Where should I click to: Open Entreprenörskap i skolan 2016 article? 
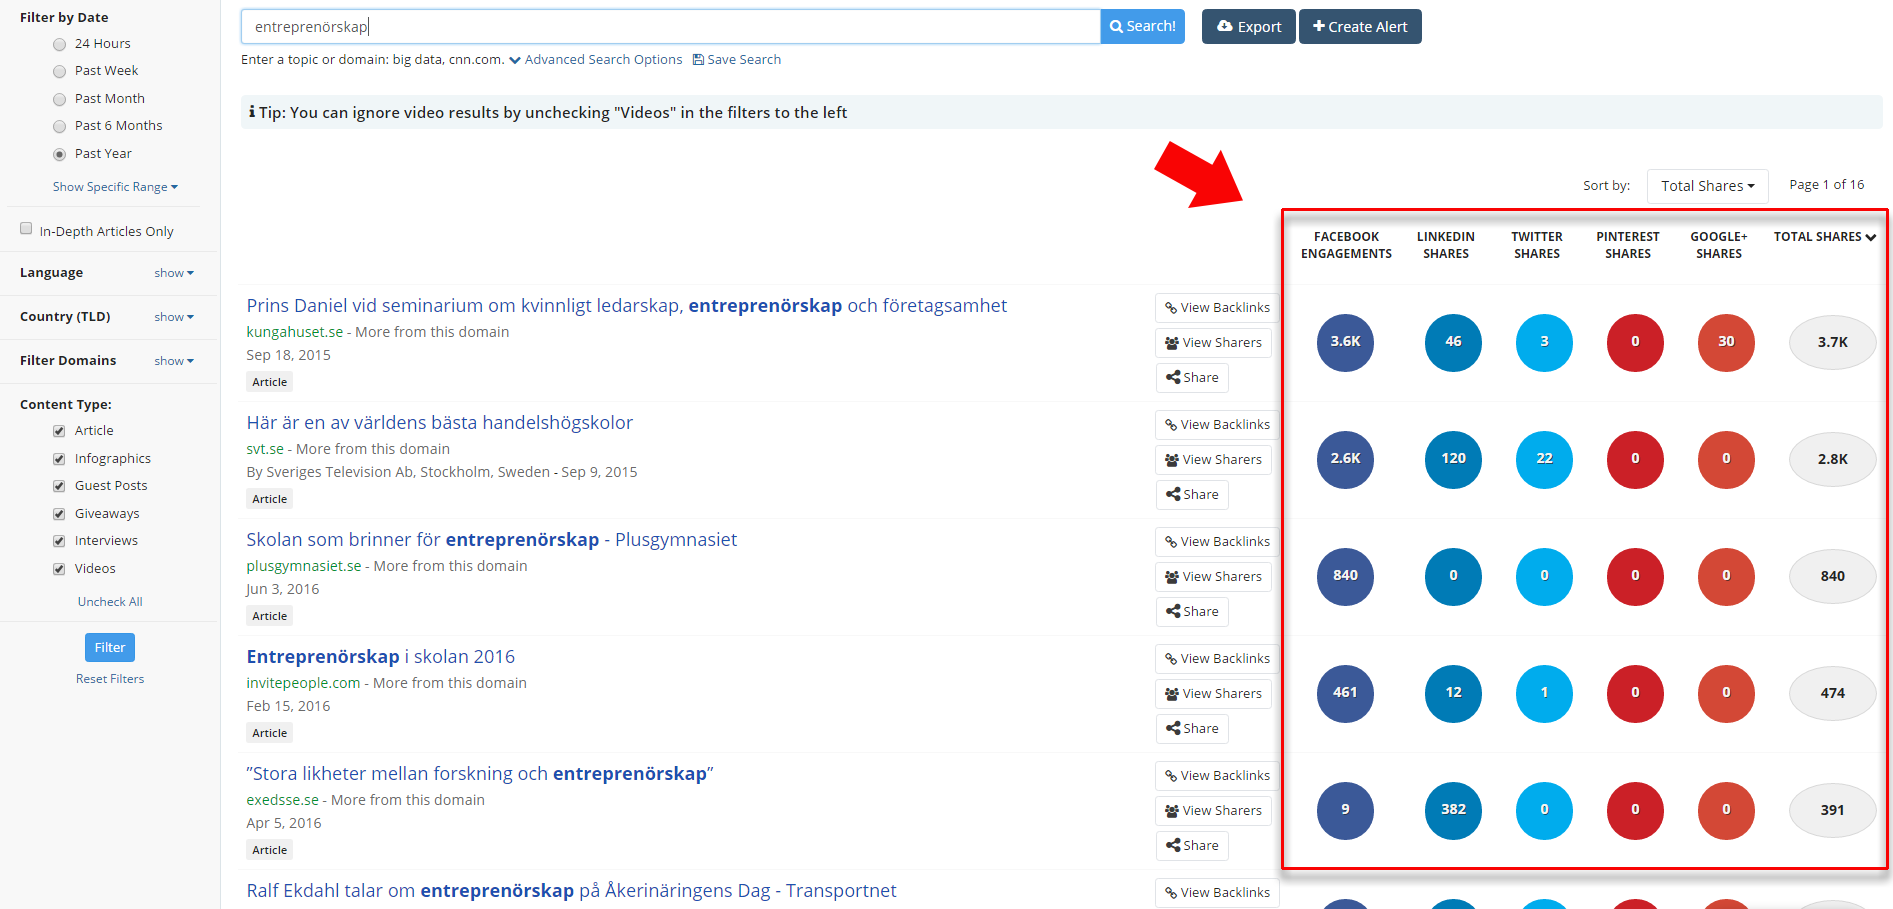381,657
